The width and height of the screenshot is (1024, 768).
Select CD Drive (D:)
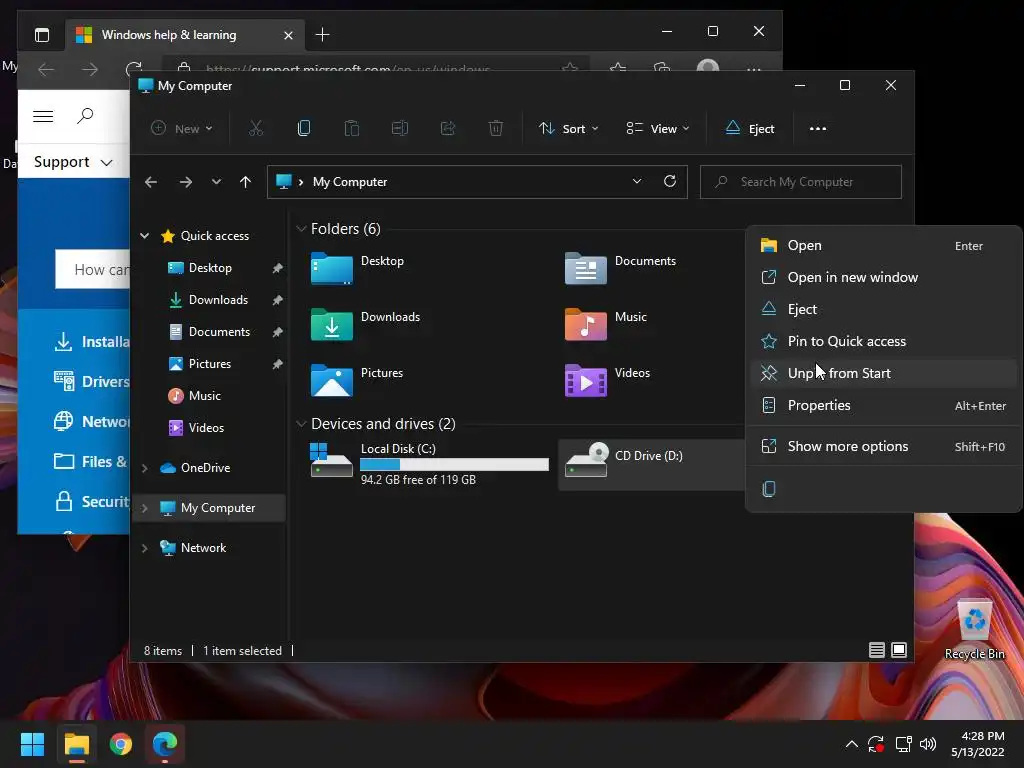coord(651,464)
